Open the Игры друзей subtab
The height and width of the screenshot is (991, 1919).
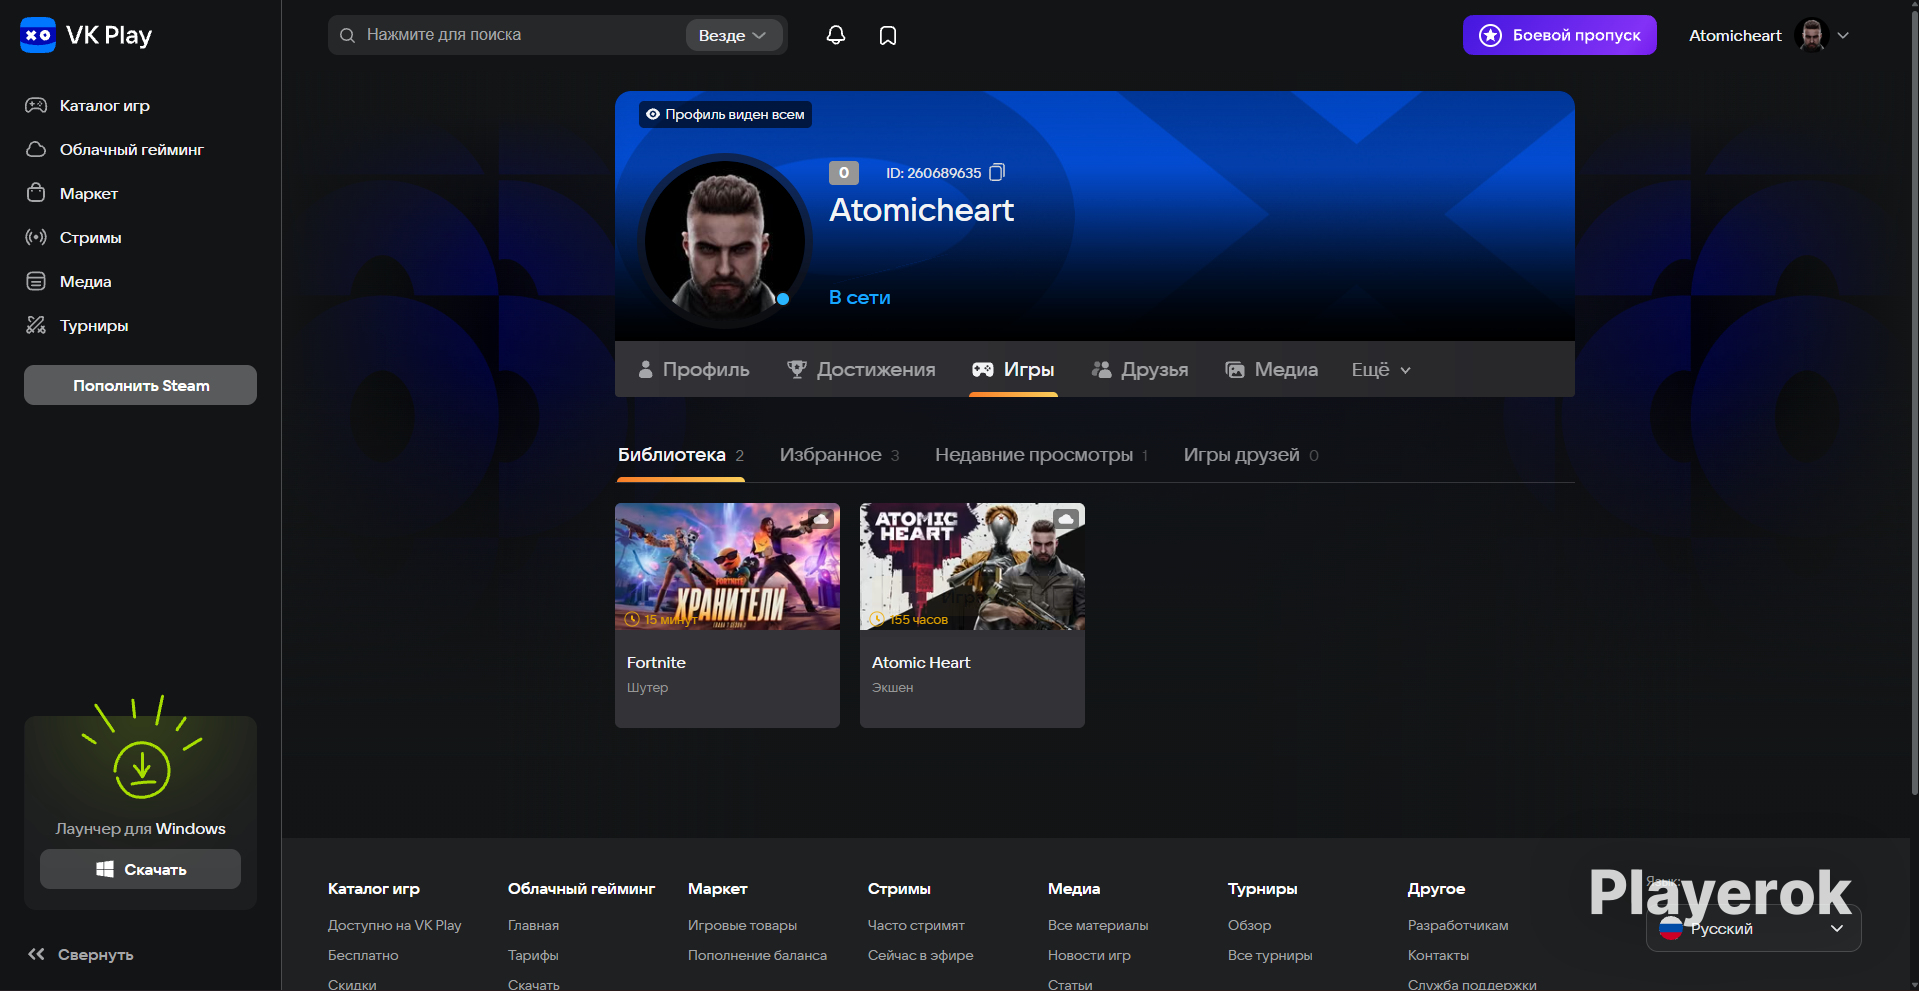(x=1251, y=455)
